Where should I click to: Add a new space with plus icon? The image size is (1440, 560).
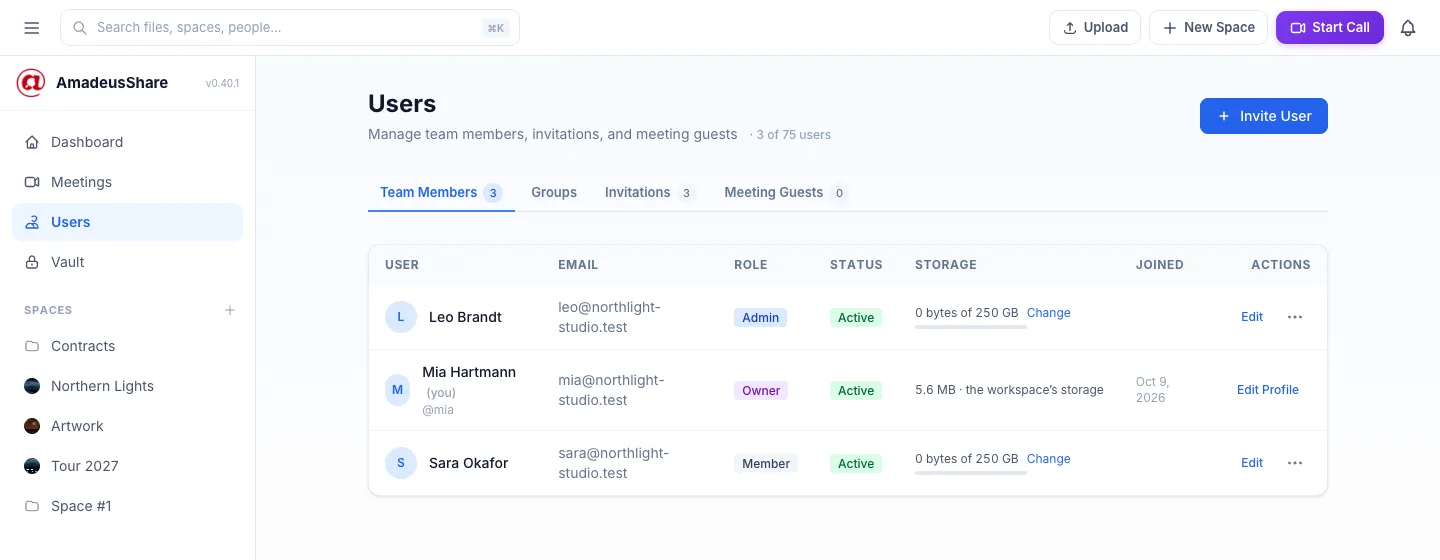coord(230,310)
